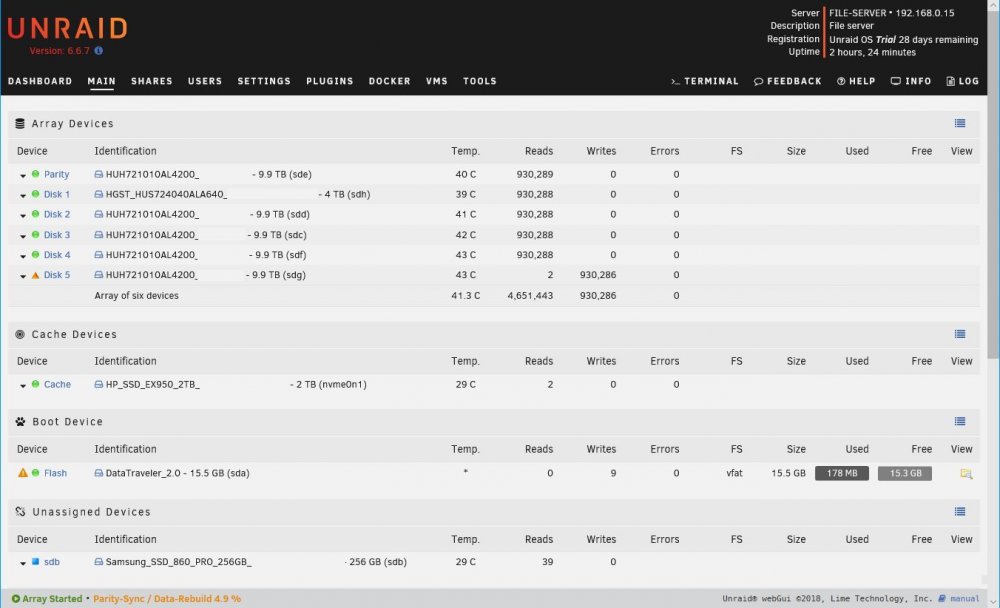Click the version info icon
Viewport: 1000px width, 608px height.
[98, 50]
